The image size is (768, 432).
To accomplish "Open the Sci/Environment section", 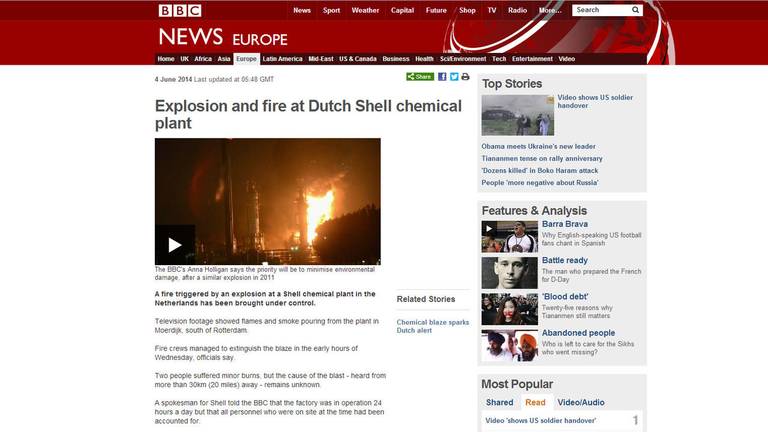I will coord(463,59).
